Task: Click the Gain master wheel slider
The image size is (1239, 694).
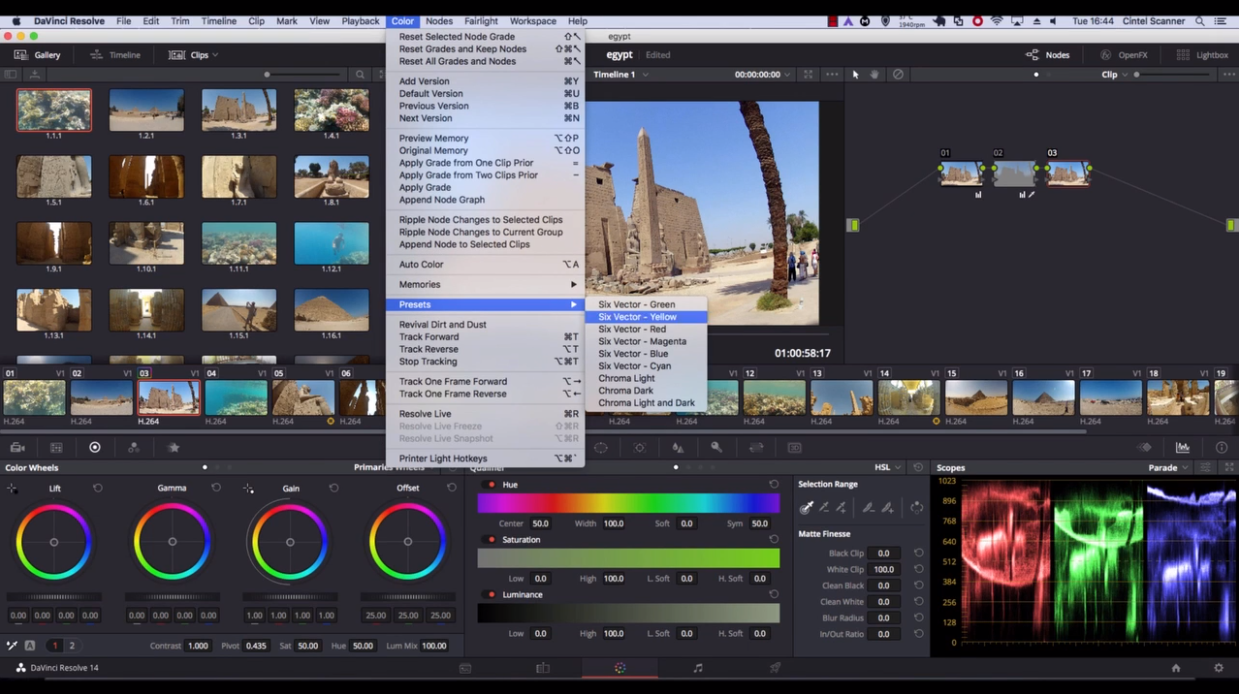Action: (x=290, y=597)
